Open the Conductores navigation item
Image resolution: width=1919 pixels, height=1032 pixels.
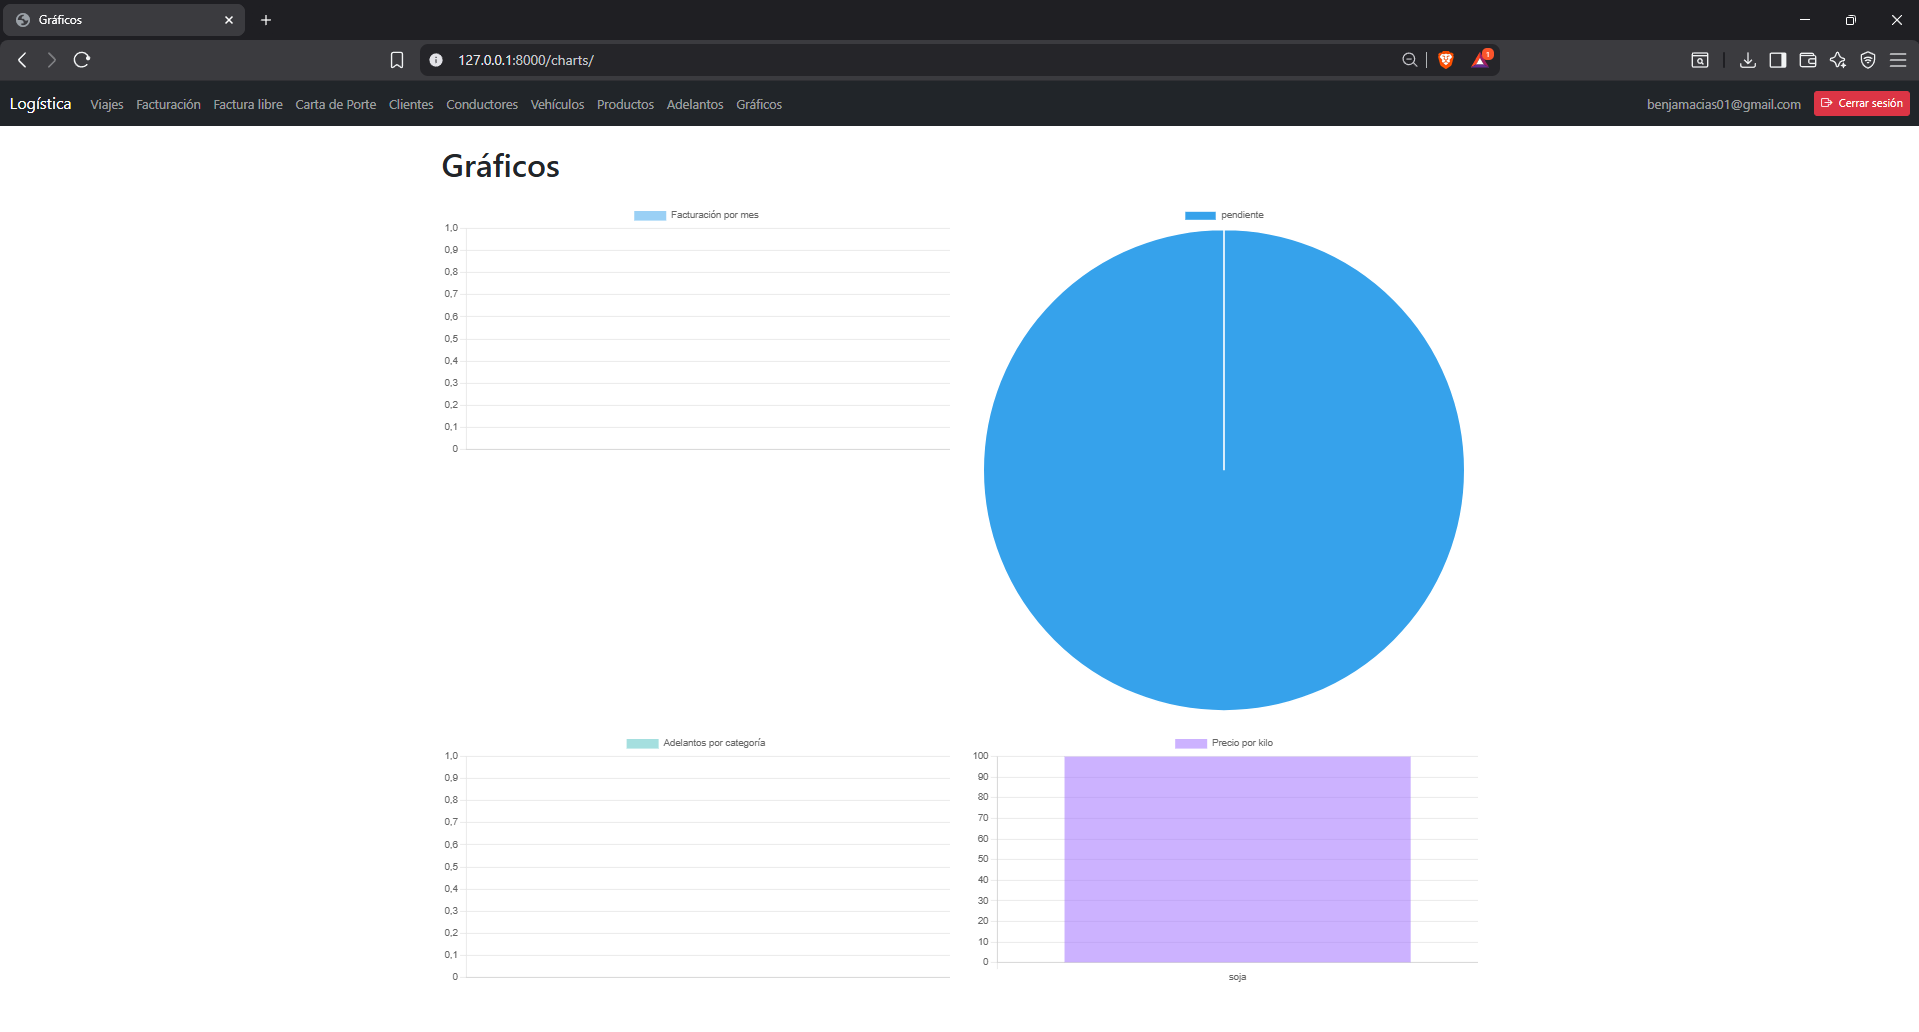coord(481,105)
